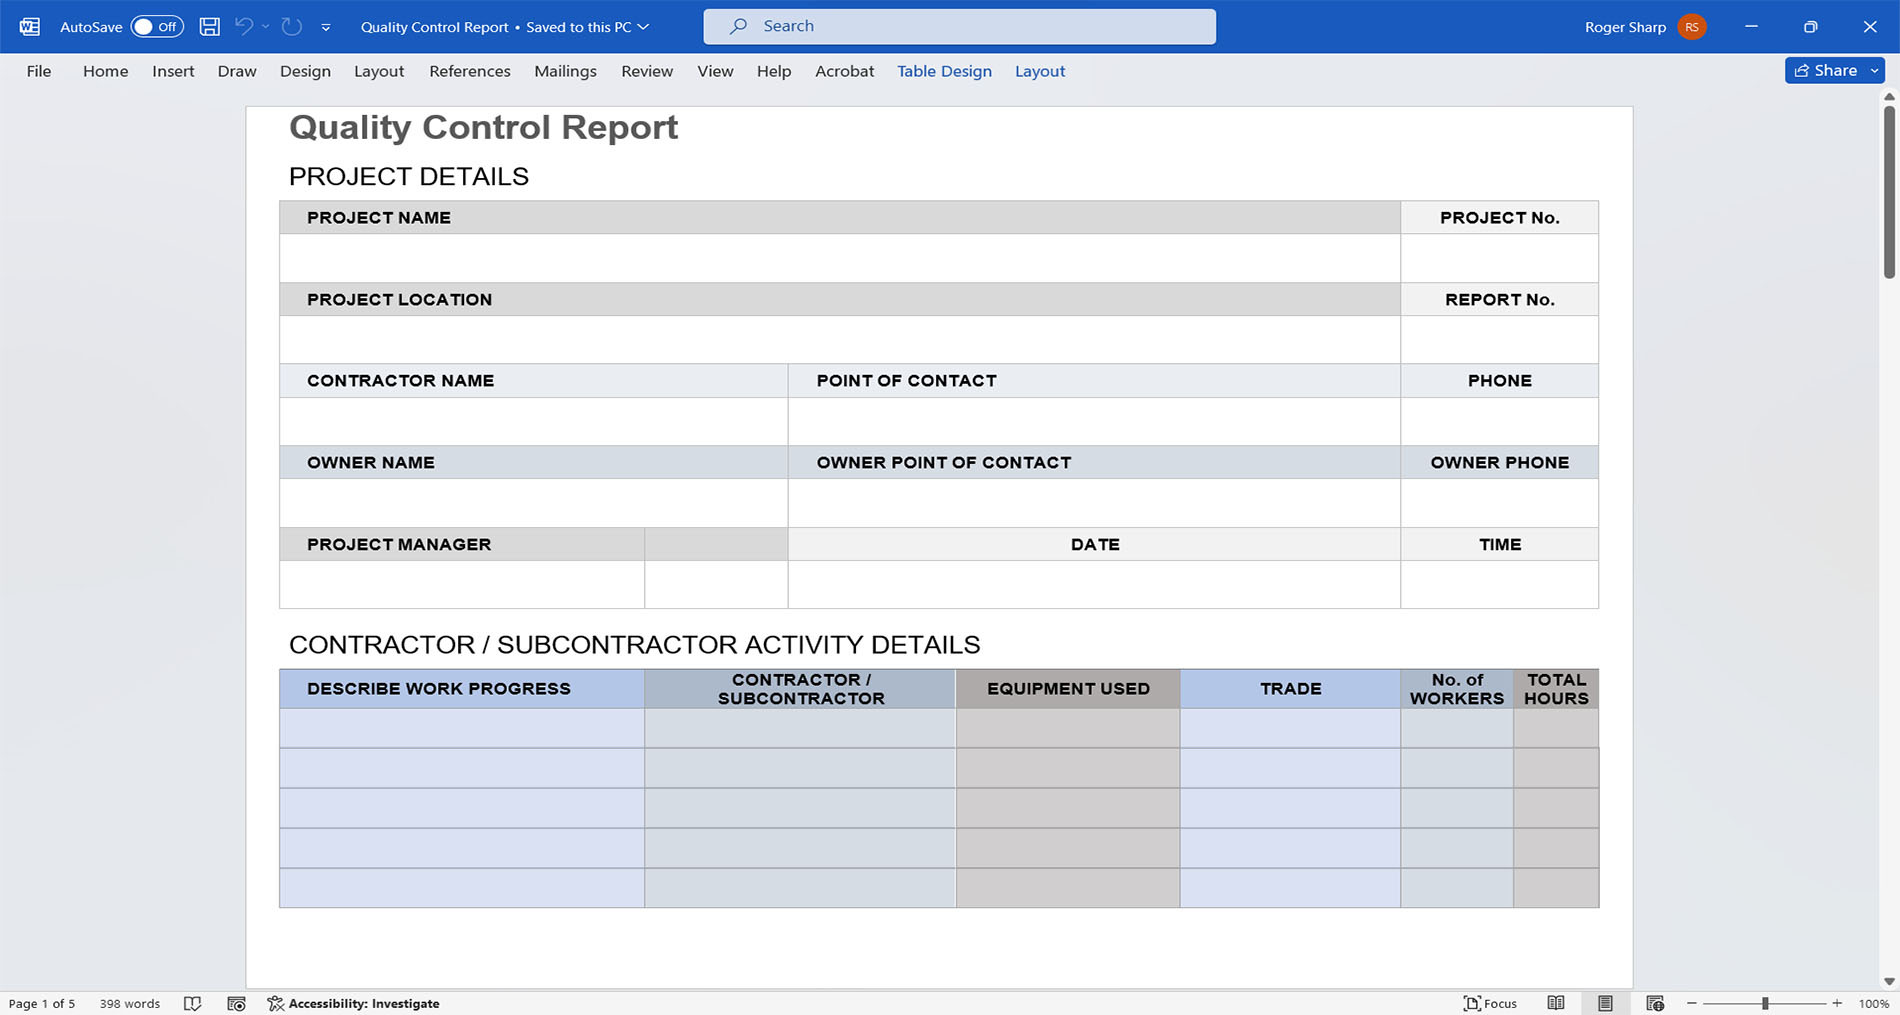Switch to Web Layout view

(1655, 1003)
